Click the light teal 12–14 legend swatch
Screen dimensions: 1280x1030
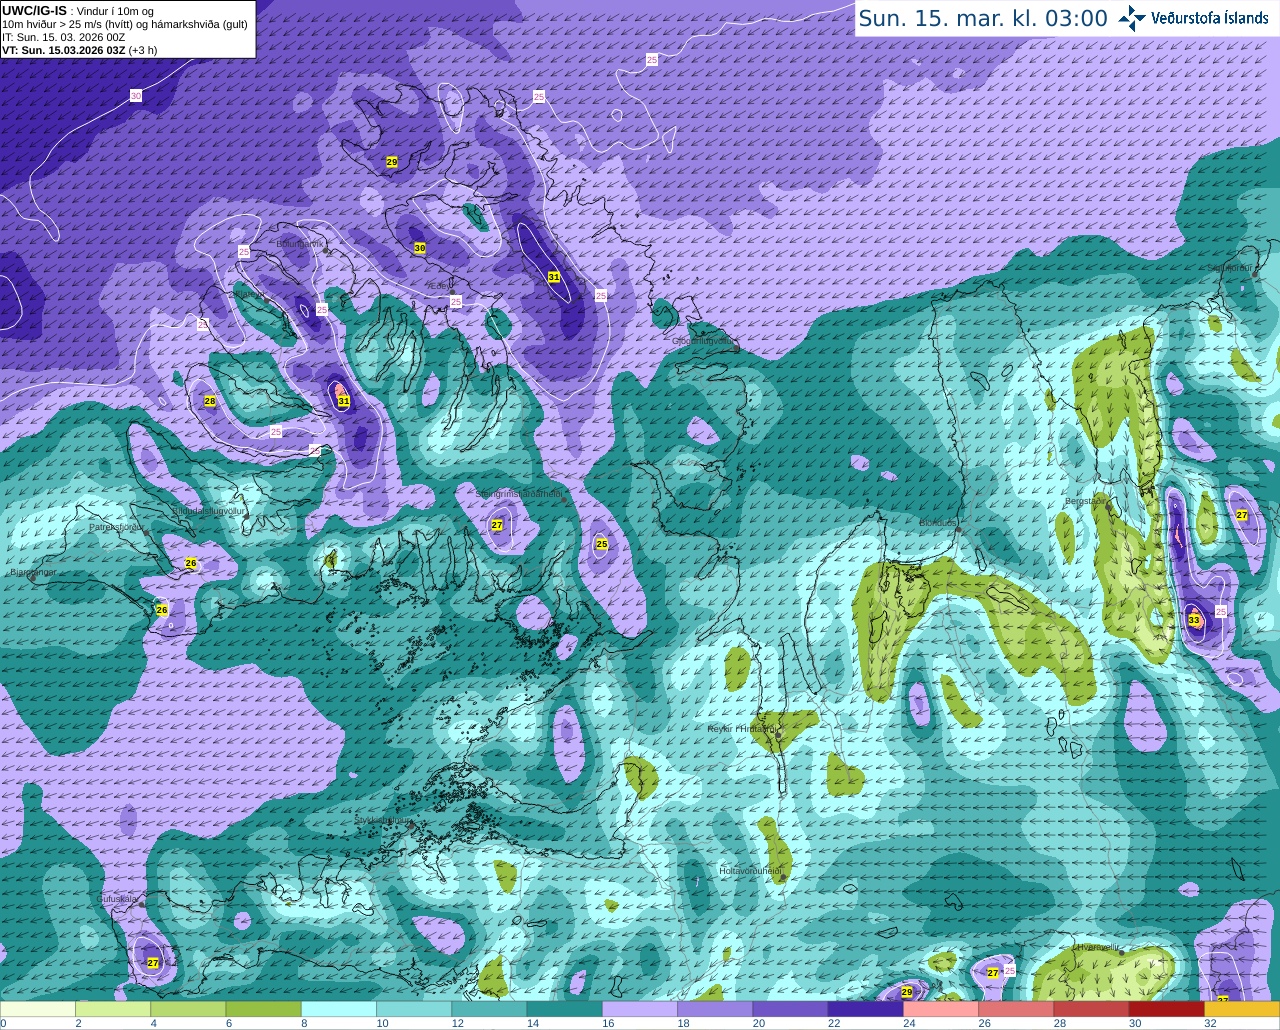489,1009
